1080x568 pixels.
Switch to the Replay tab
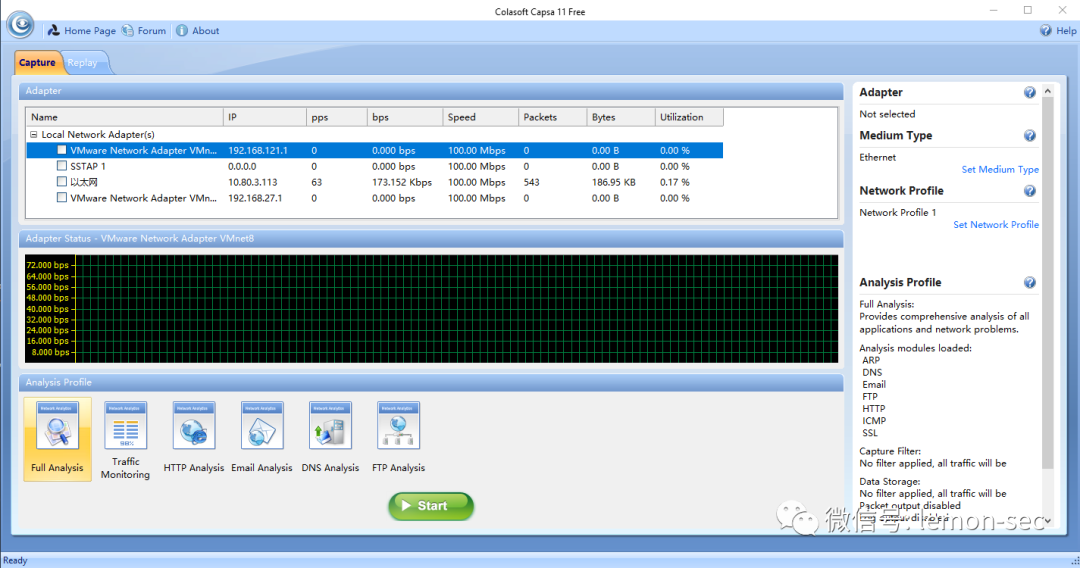coord(83,63)
